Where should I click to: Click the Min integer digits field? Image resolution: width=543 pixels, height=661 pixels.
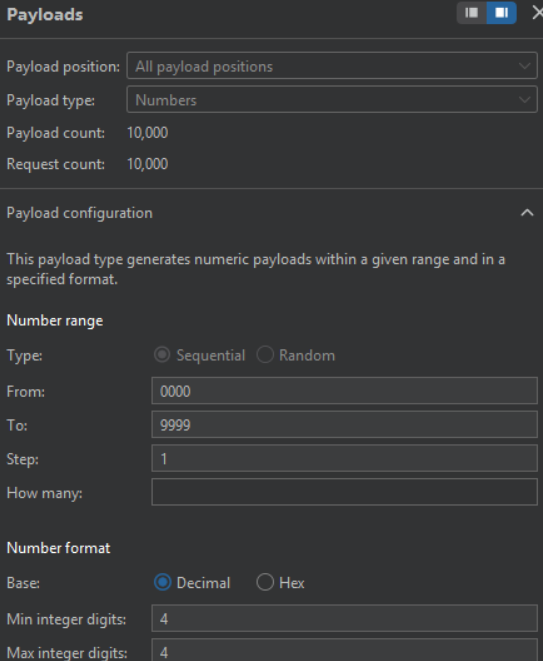(344, 618)
